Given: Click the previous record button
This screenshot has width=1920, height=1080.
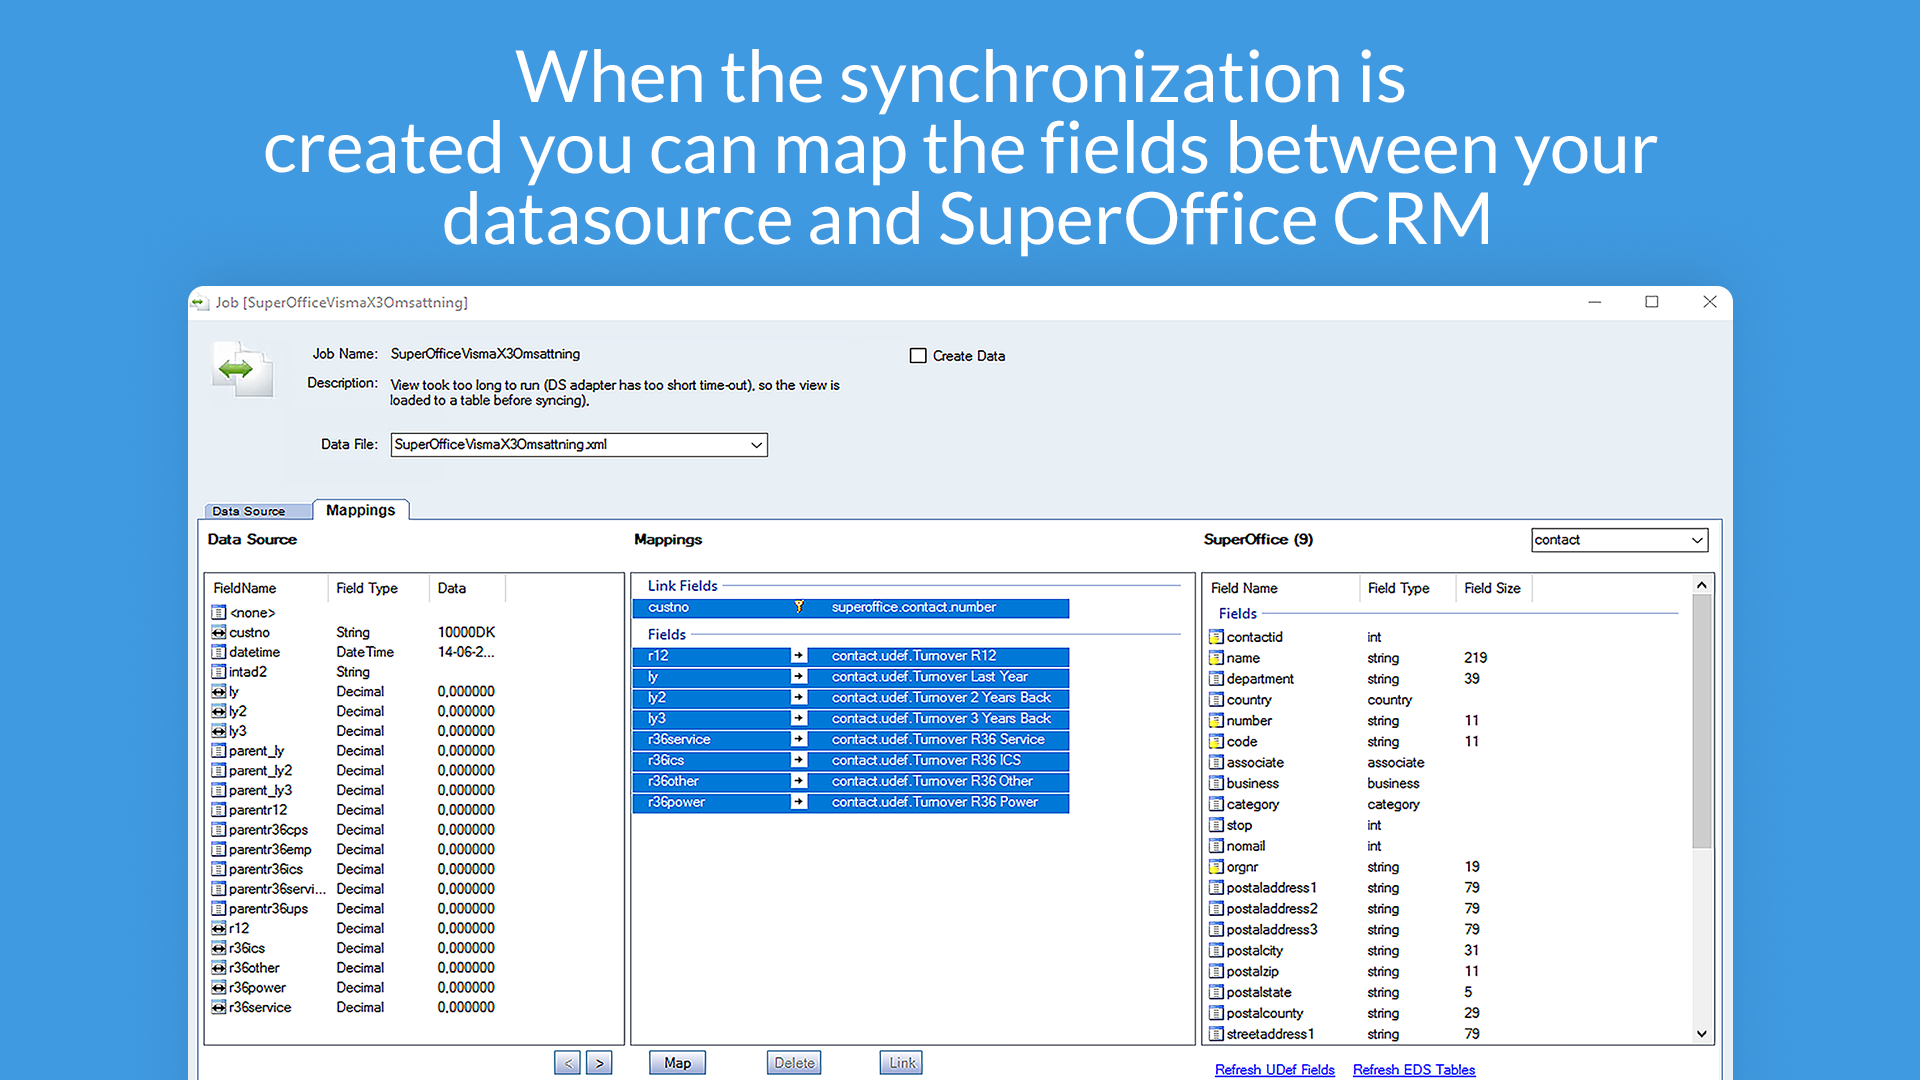Looking at the screenshot, I should tap(568, 1063).
